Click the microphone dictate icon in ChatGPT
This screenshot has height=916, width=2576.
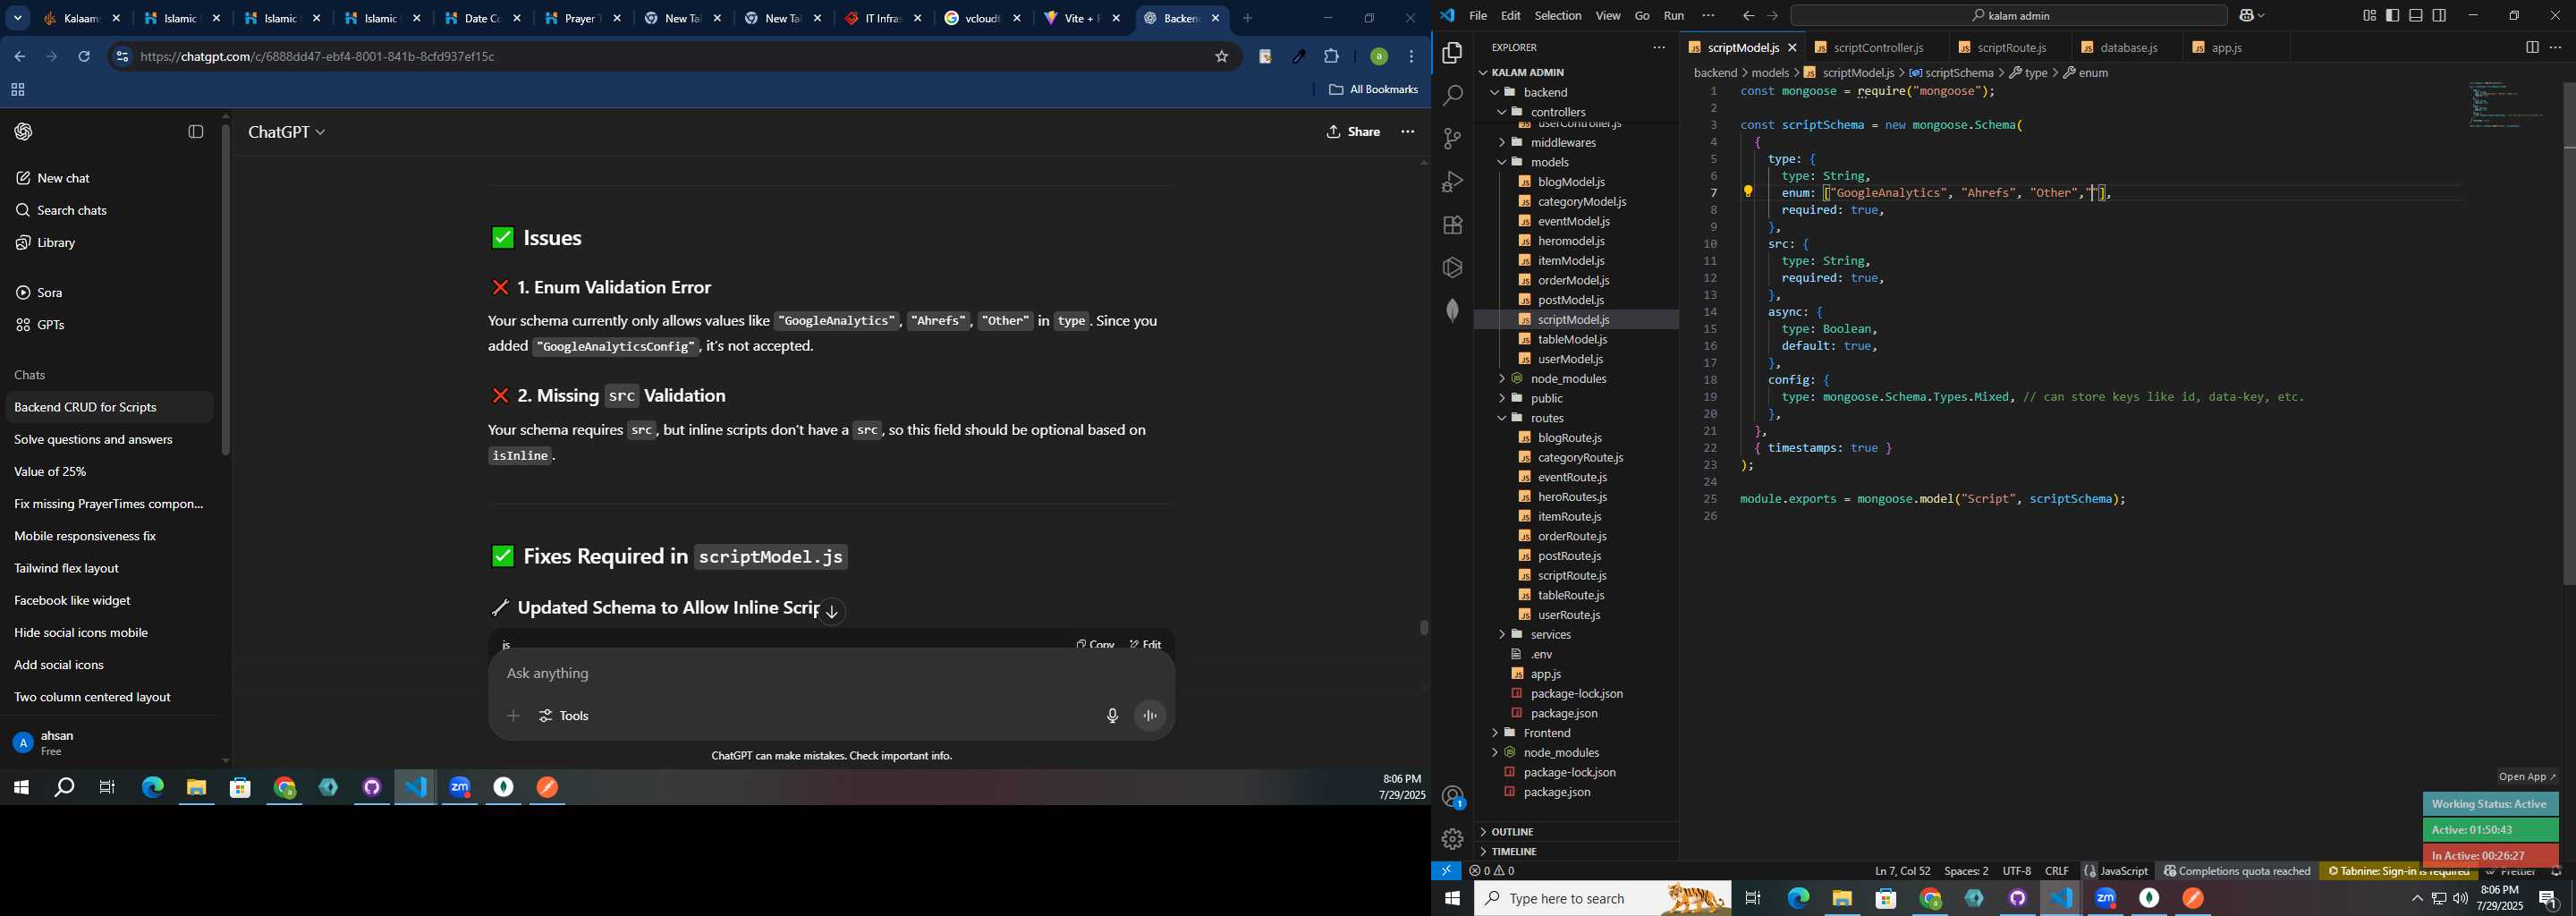pyautogui.click(x=1111, y=716)
